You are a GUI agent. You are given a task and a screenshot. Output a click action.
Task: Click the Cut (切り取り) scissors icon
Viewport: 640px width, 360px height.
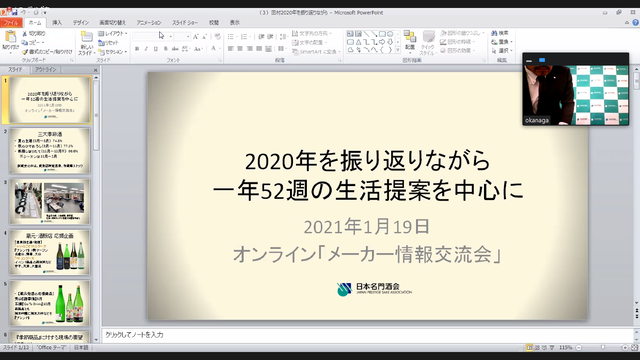(24, 33)
